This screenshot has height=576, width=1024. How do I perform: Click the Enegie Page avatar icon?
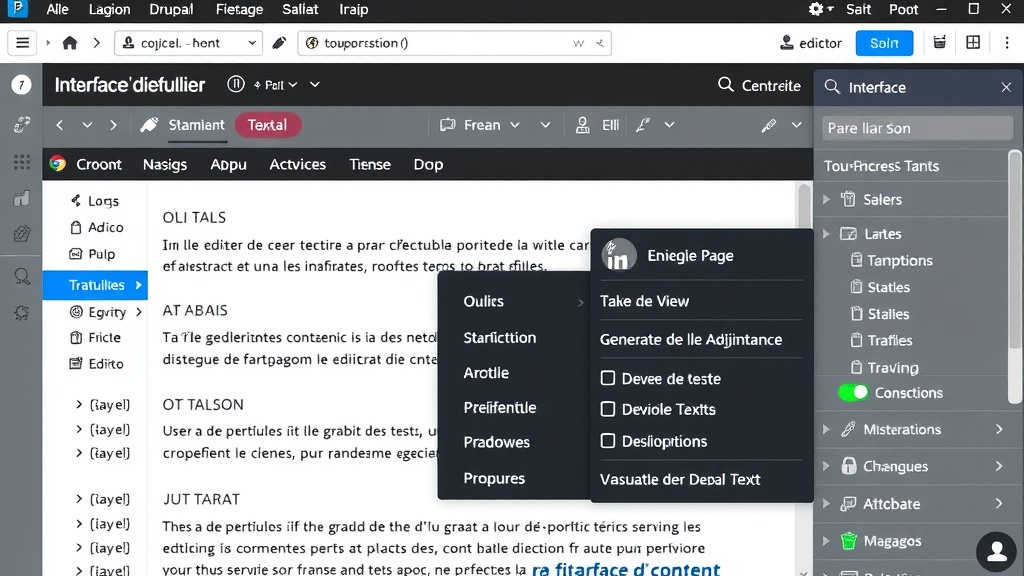[x=619, y=255]
